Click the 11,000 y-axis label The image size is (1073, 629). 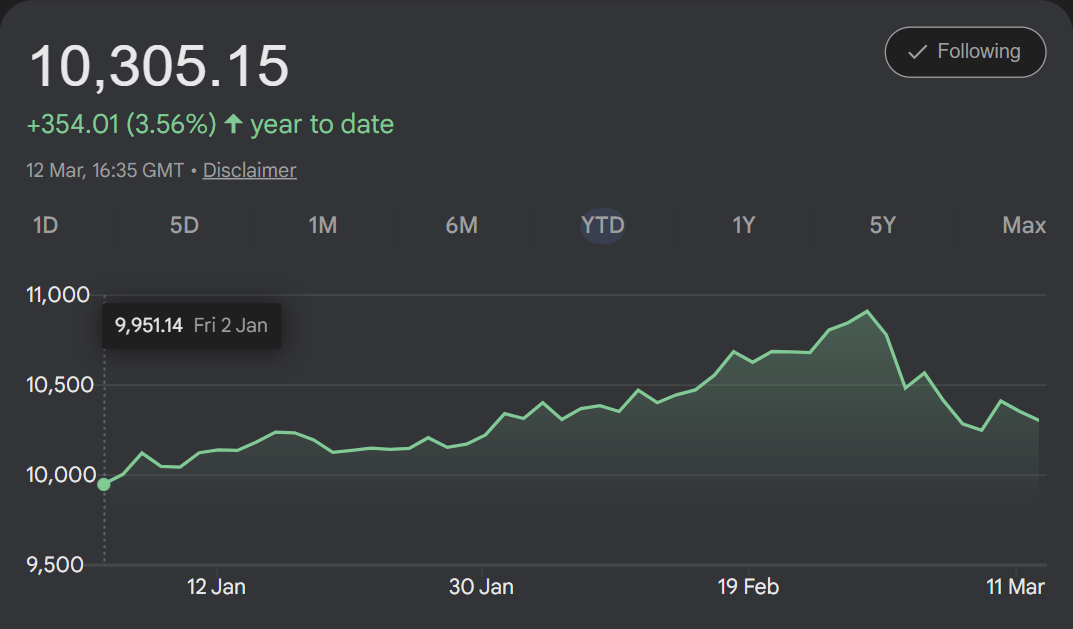point(58,295)
